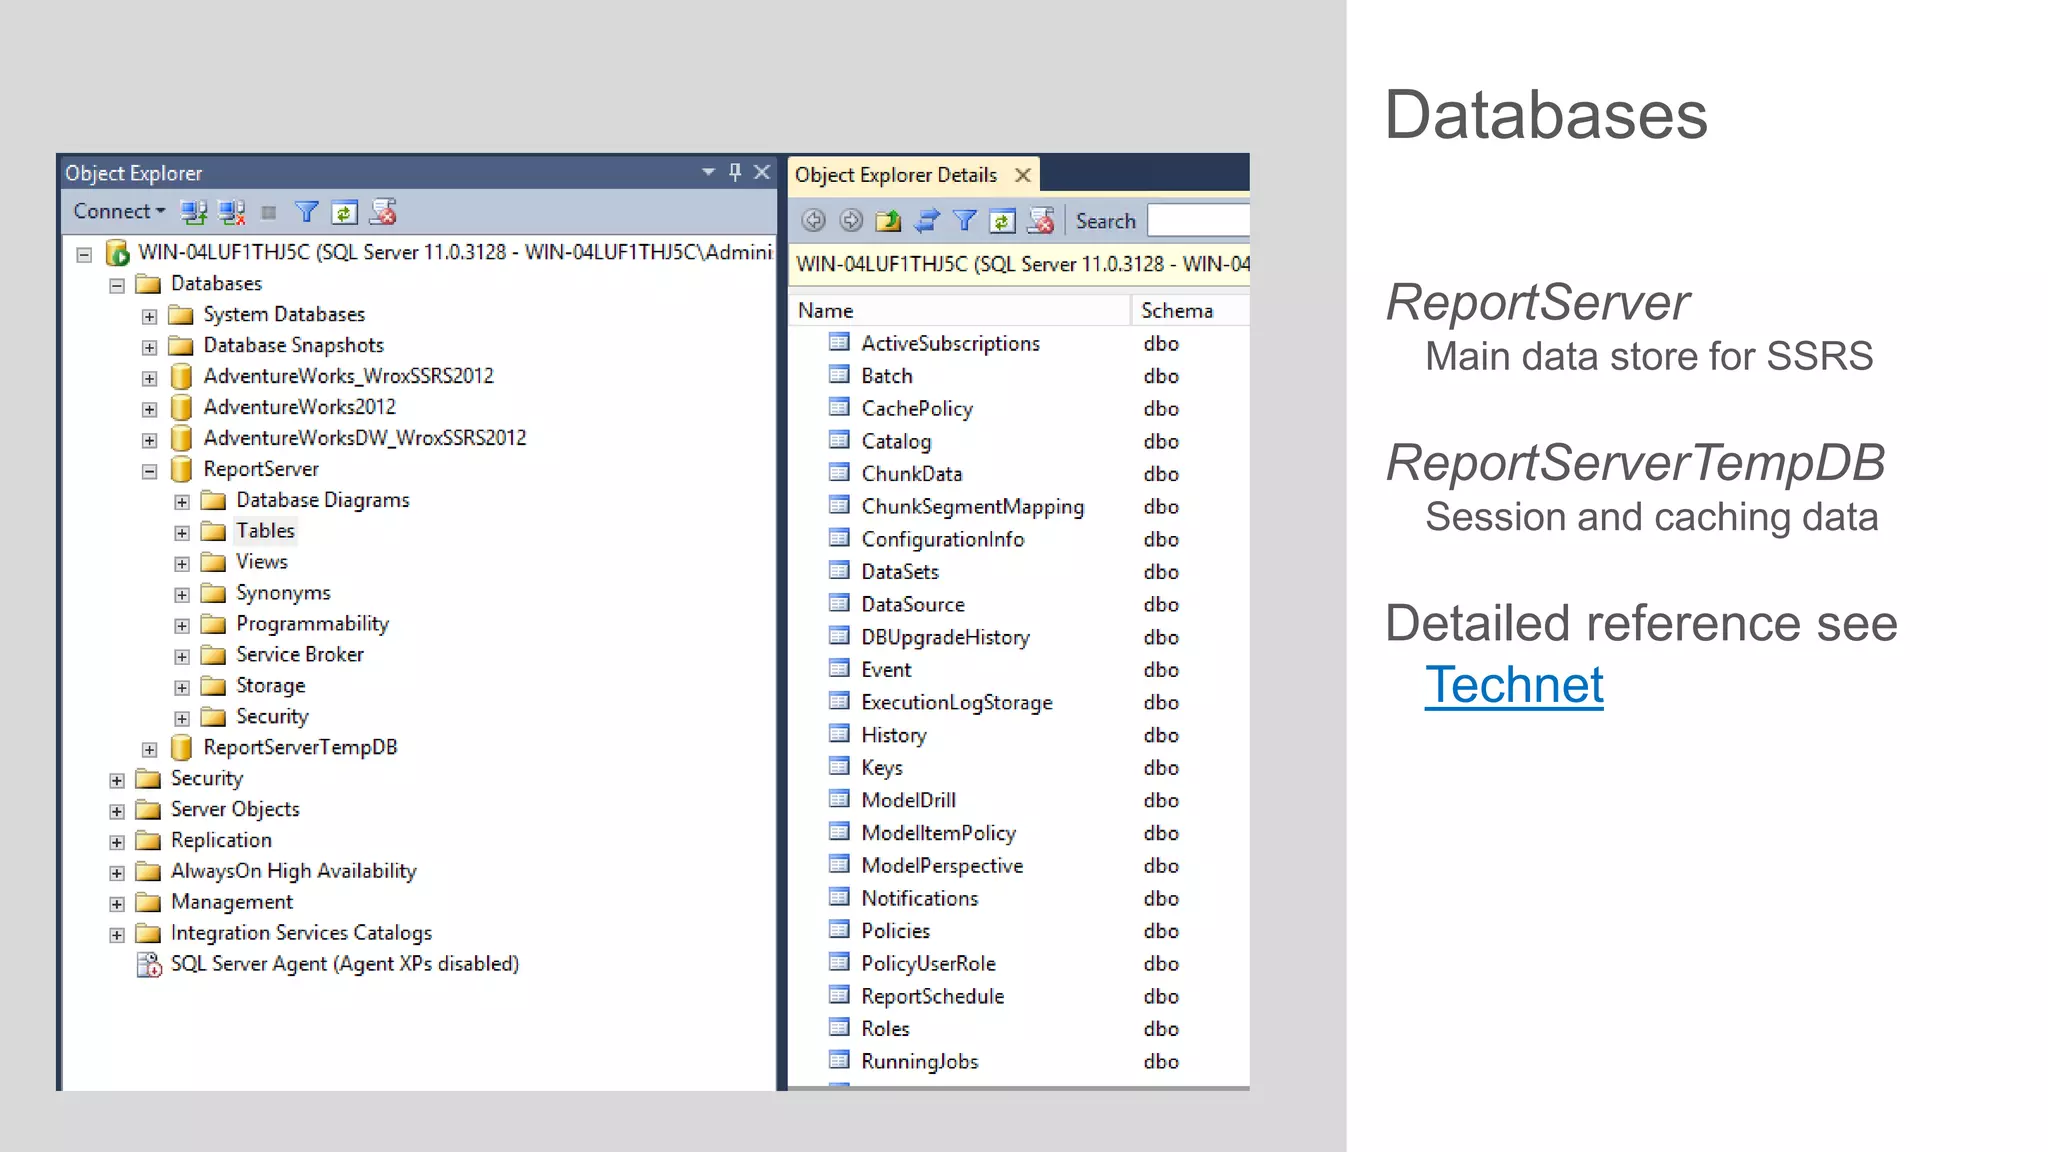Select the ConfigurationInfo table row
2048x1152 pixels.
tap(1019, 539)
